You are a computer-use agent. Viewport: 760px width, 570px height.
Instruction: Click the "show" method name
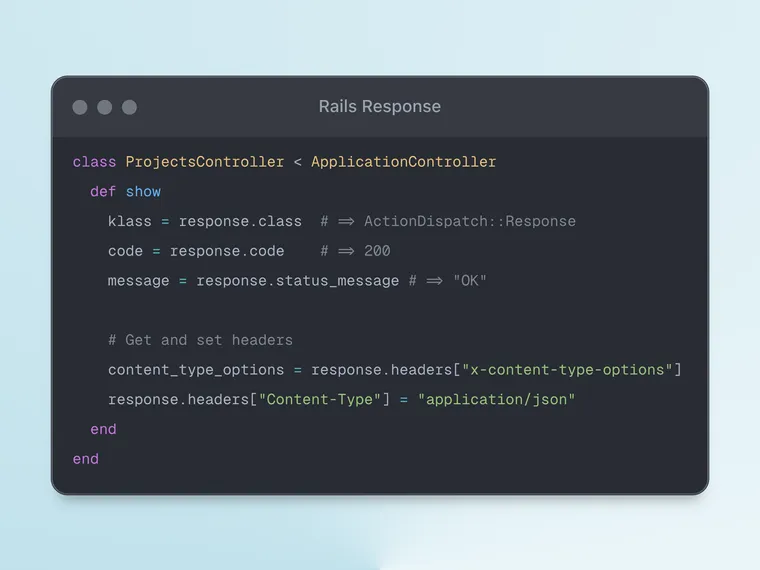(143, 191)
